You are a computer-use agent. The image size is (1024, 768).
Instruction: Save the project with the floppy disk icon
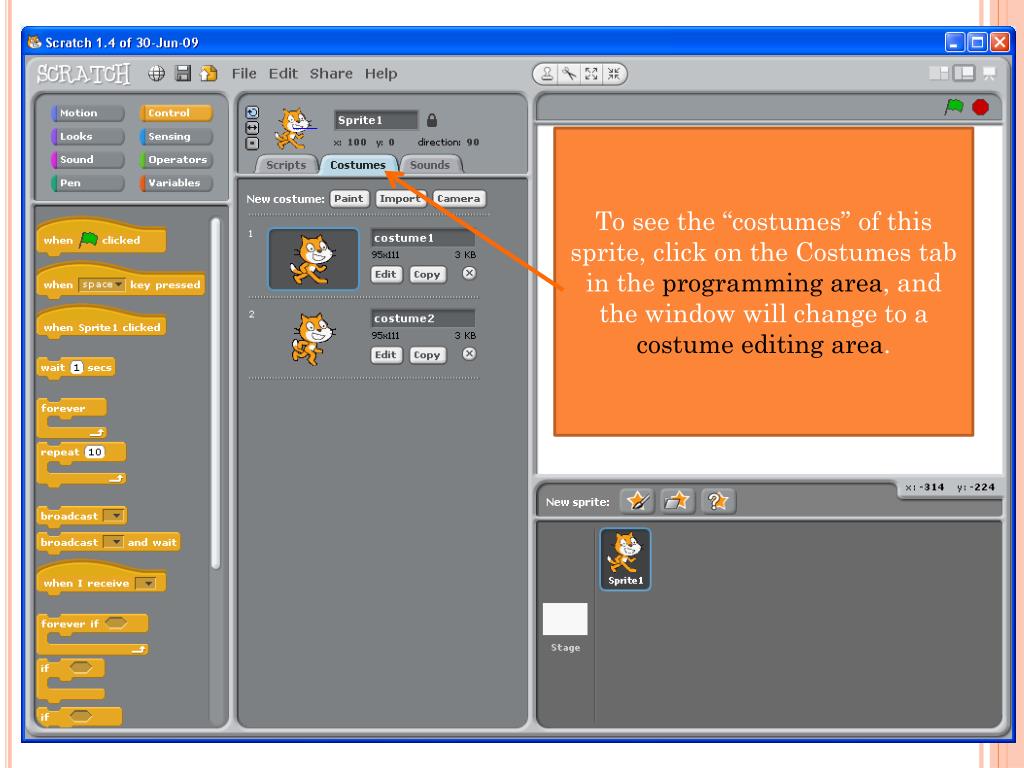(x=184, y=74)
